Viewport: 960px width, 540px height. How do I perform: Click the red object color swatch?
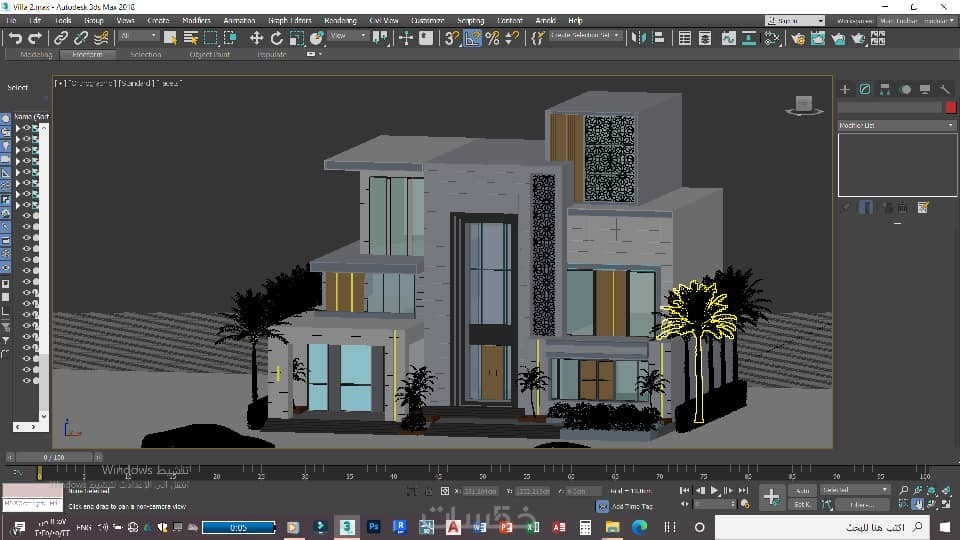tap(950, 107)
